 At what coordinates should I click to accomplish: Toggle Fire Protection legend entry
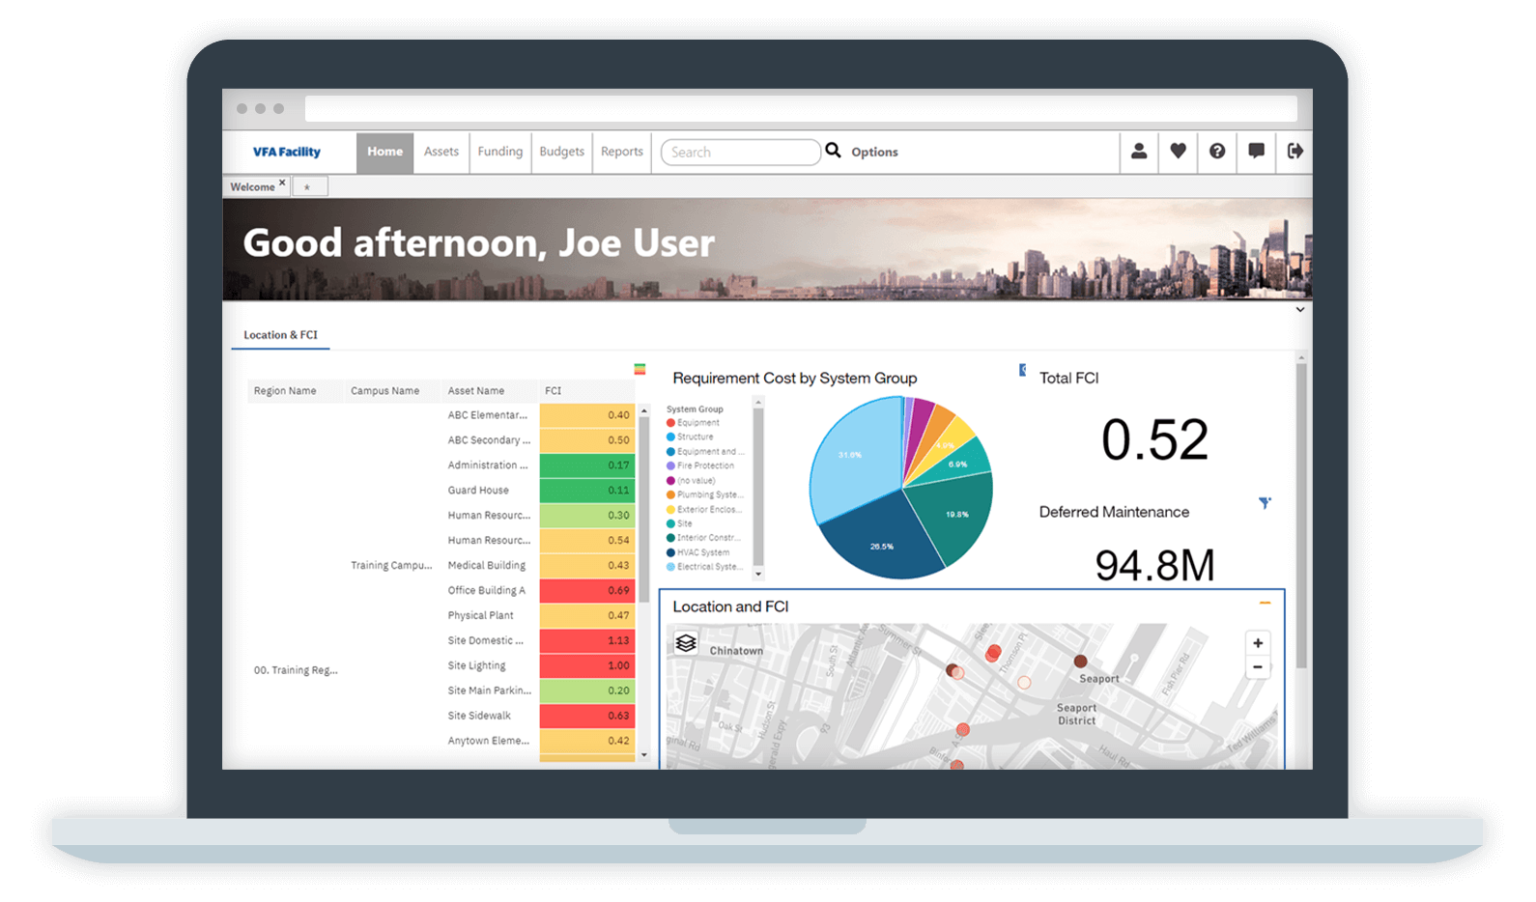(704, 466)
